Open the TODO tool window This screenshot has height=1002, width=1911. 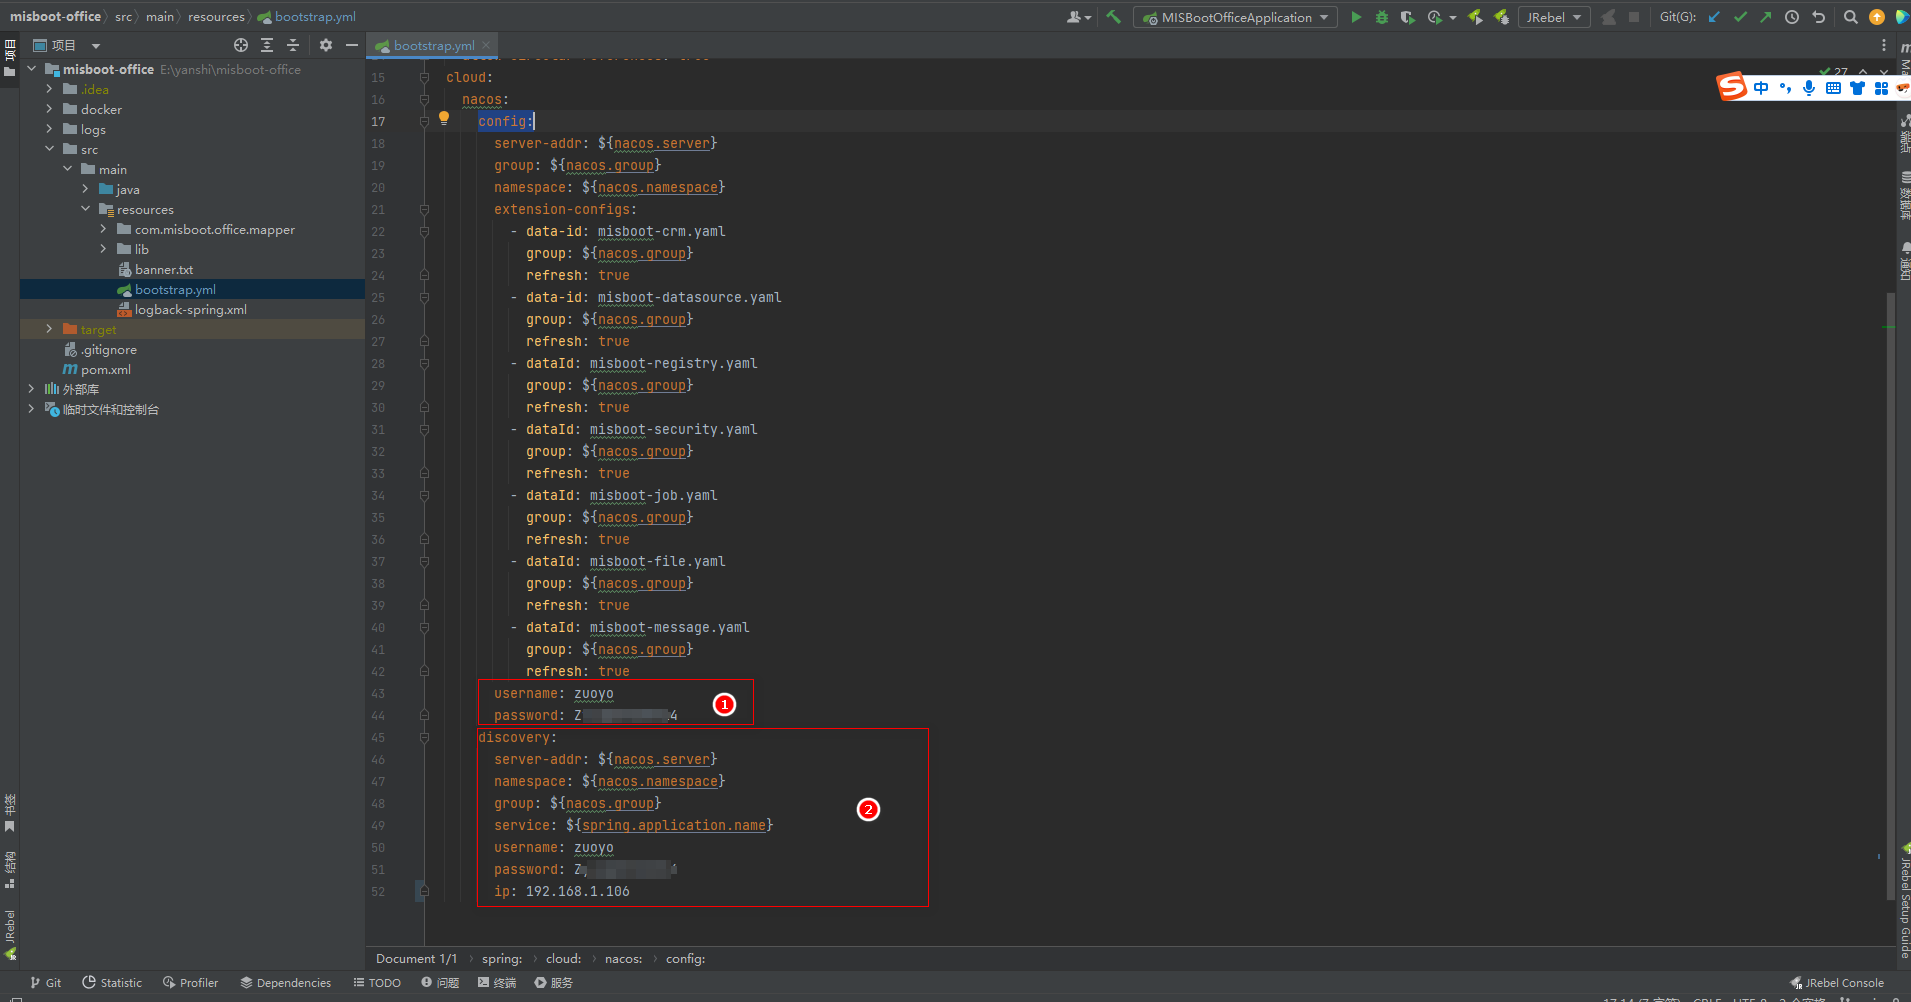377,983
